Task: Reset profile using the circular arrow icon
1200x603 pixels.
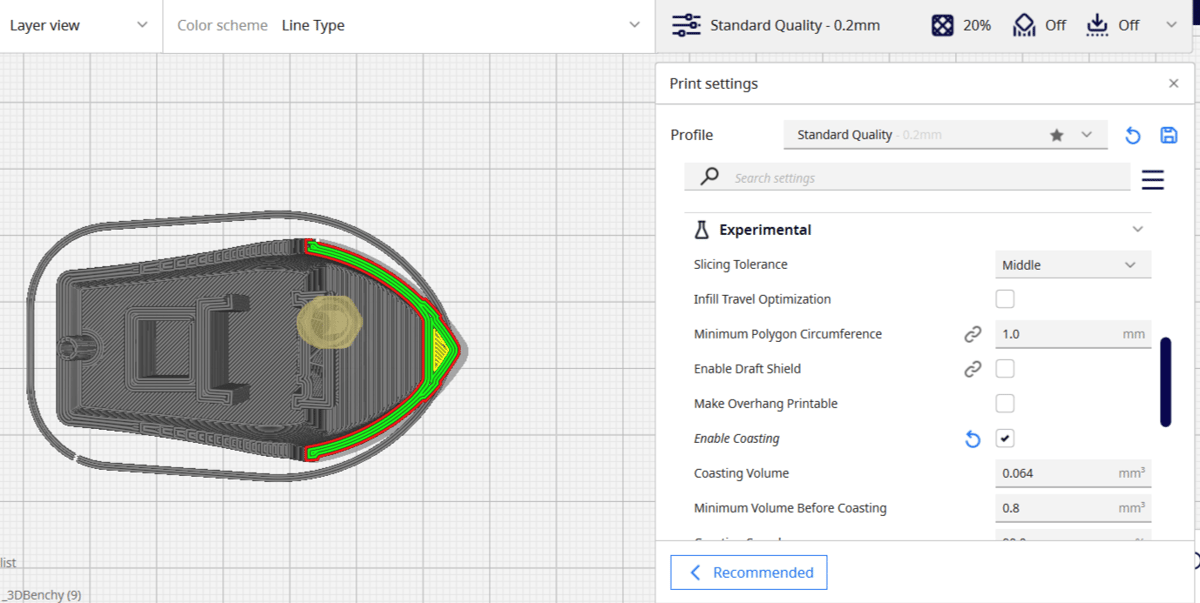Action: tap(1132, 135)
